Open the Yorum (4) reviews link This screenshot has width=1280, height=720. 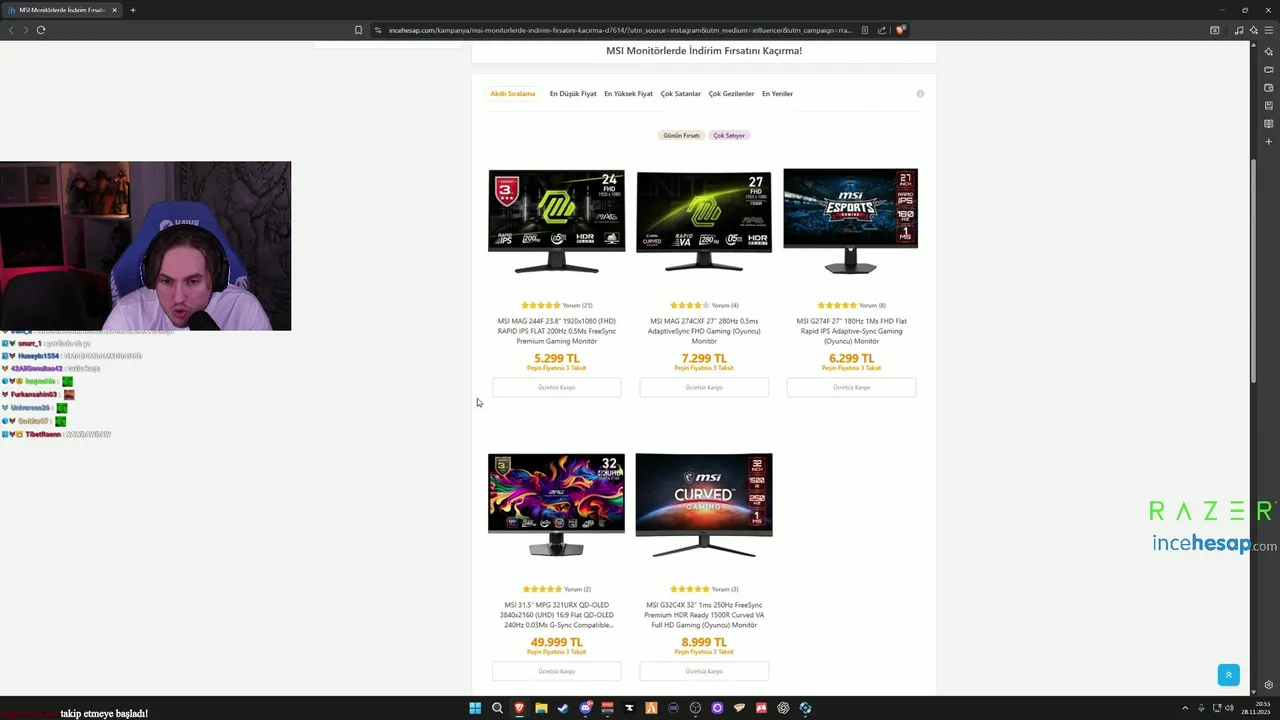click(x=725, y=305)
